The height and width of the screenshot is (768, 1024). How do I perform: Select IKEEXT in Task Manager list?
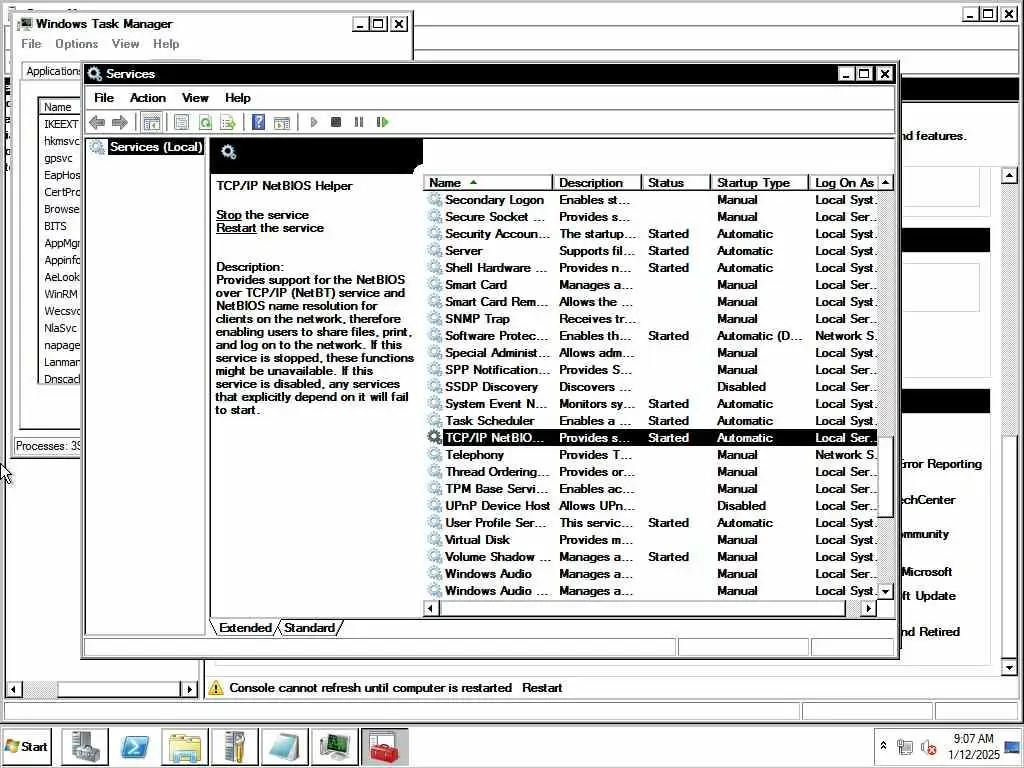pyautogui.click(x=61, y=124)
